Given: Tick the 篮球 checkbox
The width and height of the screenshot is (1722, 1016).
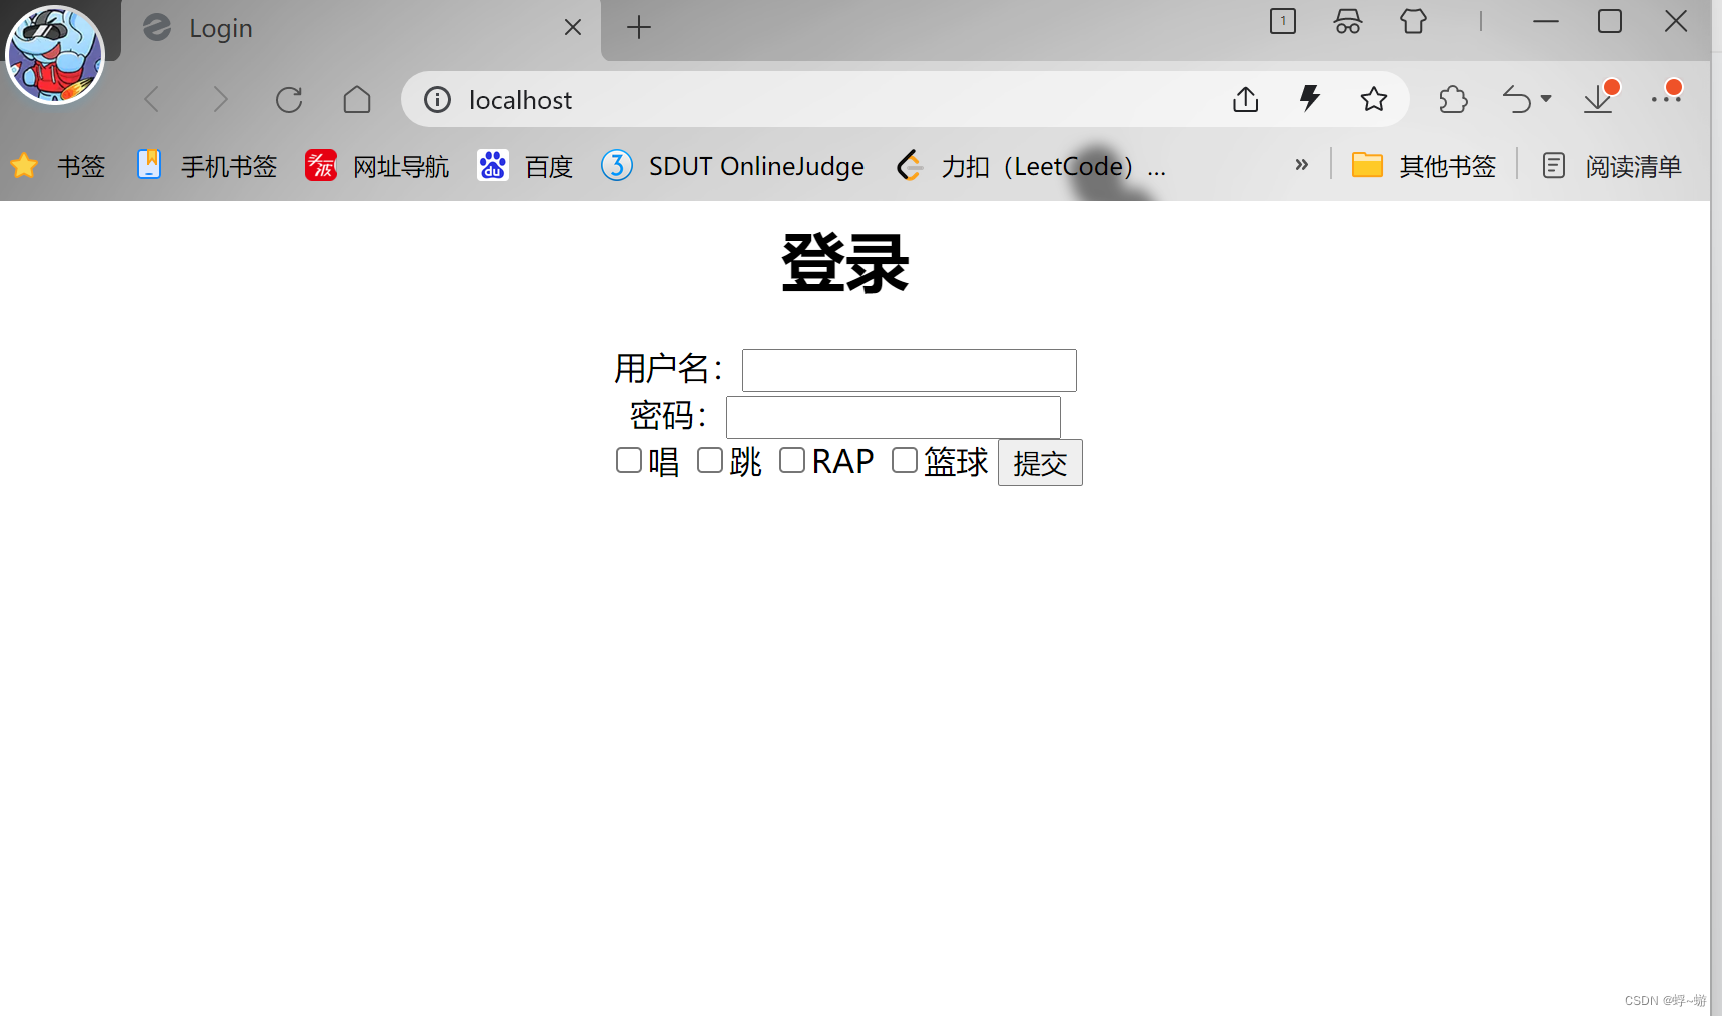Looking at the screenshot, I should 905,460.
